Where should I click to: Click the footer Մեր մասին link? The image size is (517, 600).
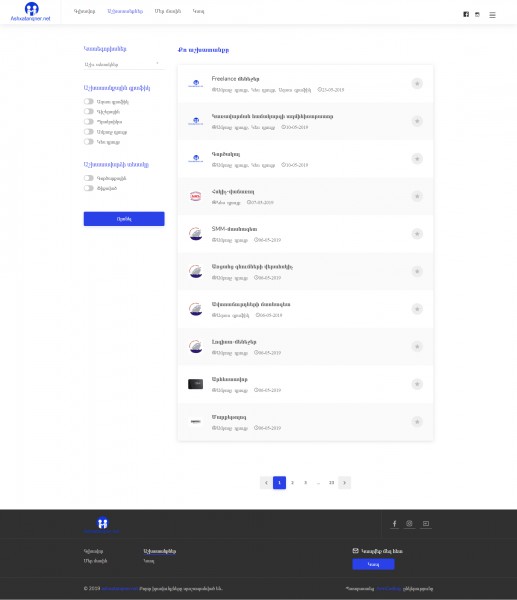(95, 561)
